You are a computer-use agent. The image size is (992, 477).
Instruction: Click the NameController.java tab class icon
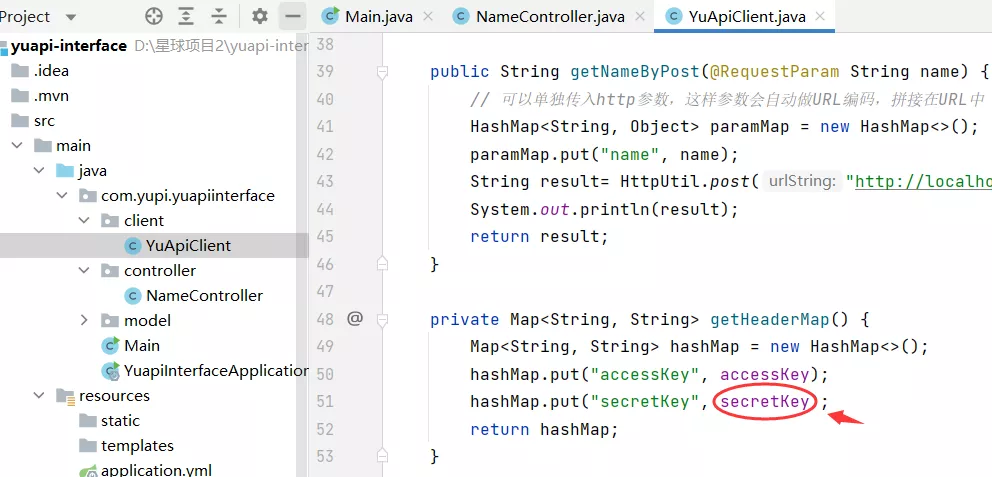(462, 16)
